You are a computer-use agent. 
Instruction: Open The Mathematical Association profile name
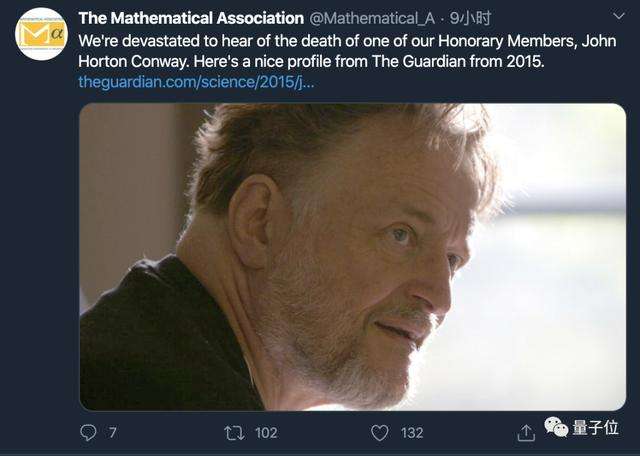(191, 18)
